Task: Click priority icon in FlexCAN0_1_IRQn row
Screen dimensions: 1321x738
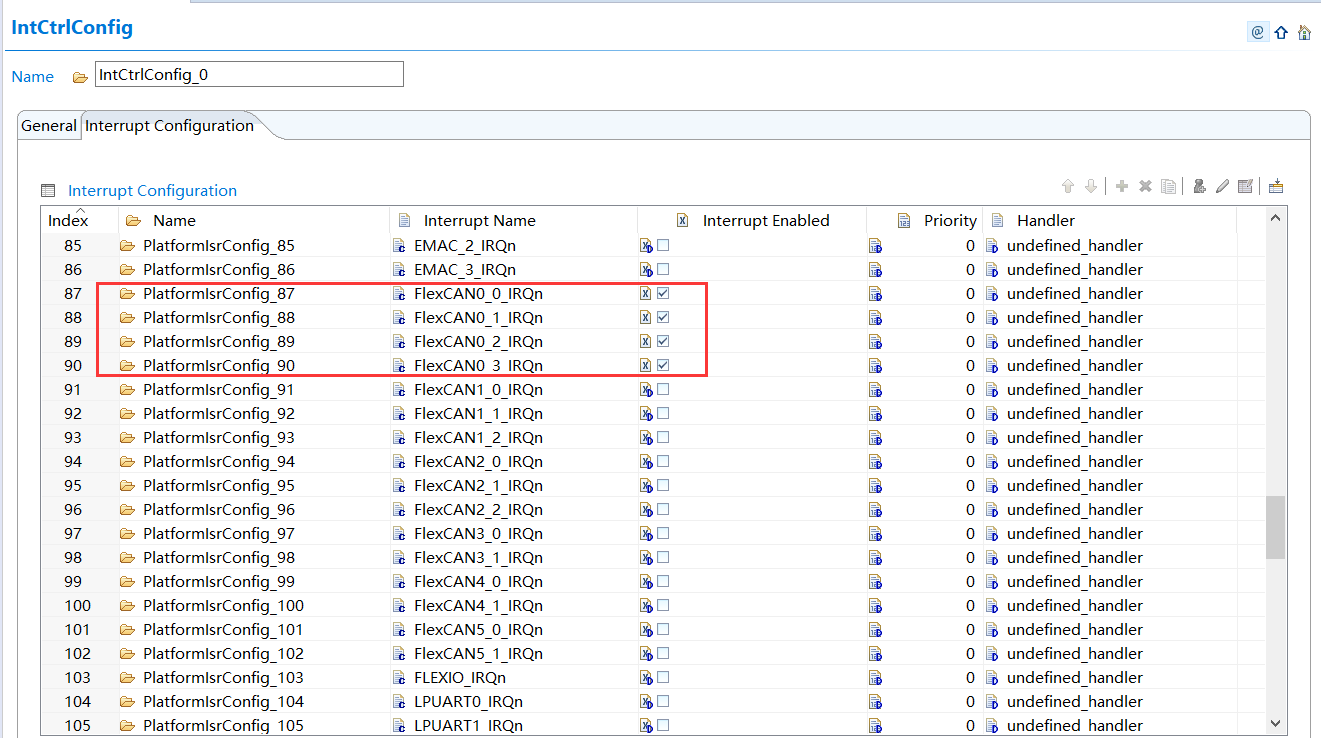Action: 875,318
